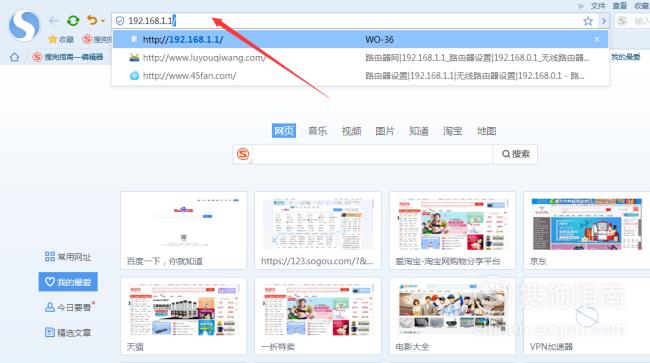Open the home page icon
650x363 pixels.
click(15, 57)
